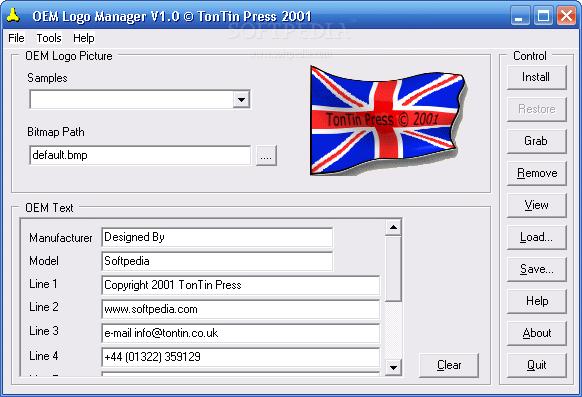Open the Help menu
Viewport: 582px width, 397px height.
84,38
